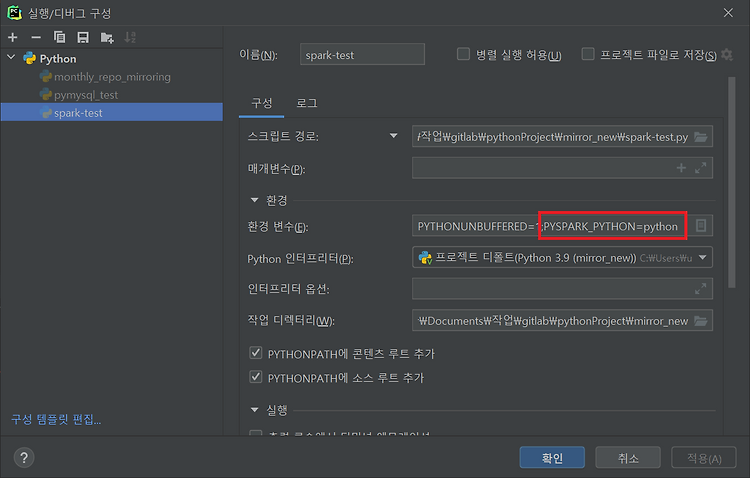Image resolution: width=750 pixels, height=478 pixels.
Task: Save the configuration with the disk icon
Action: click(83, 37)
